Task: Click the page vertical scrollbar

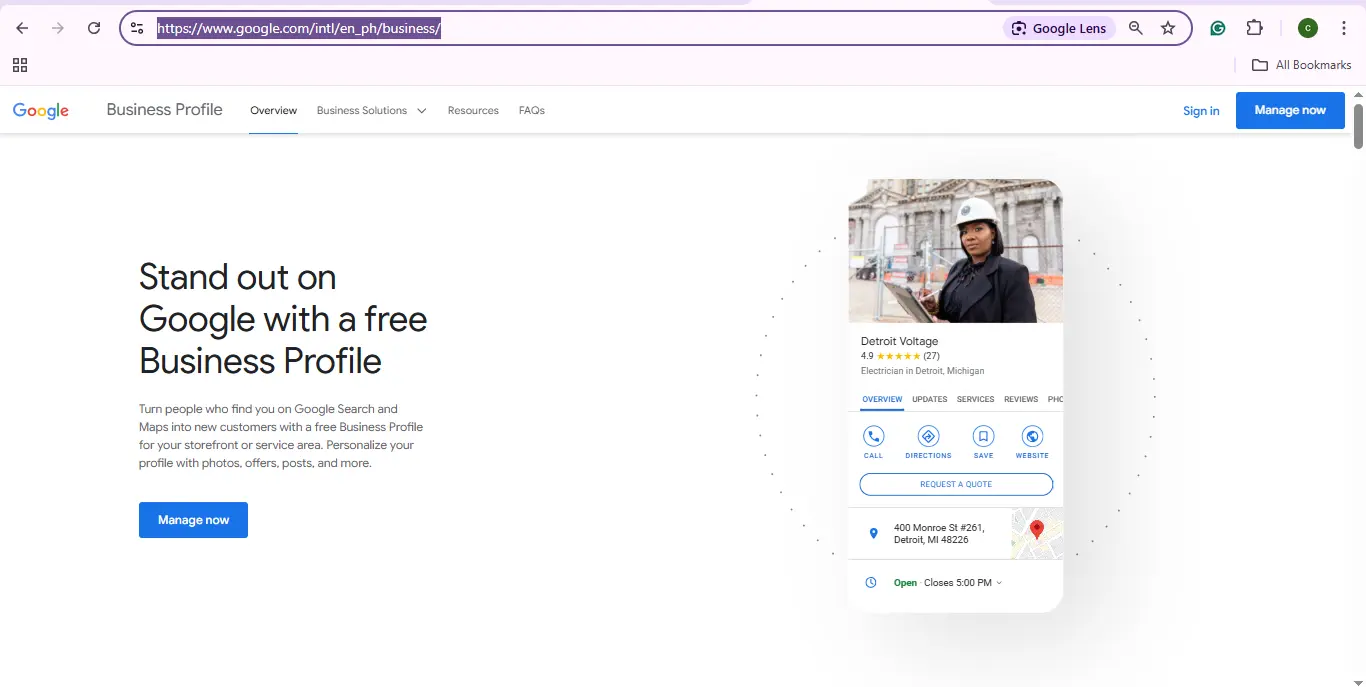Action: 1358,126
